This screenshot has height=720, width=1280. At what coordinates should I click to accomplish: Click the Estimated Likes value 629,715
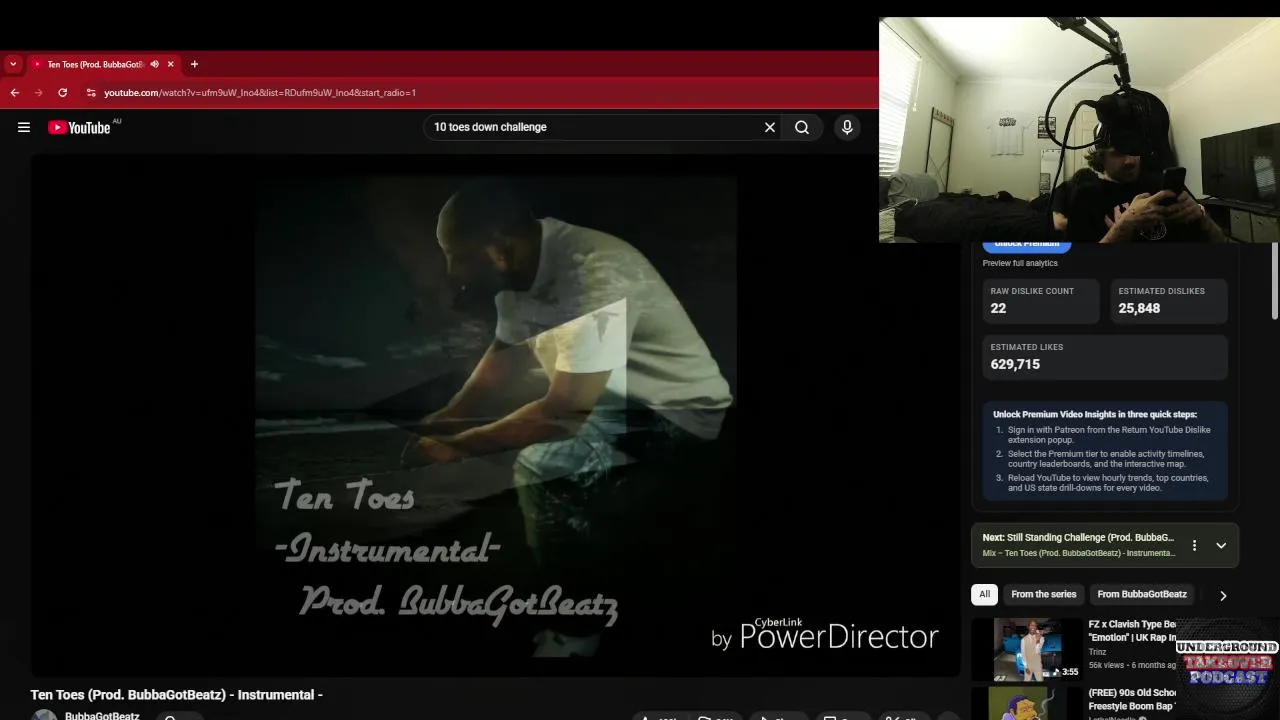[x=1015, y=364]
